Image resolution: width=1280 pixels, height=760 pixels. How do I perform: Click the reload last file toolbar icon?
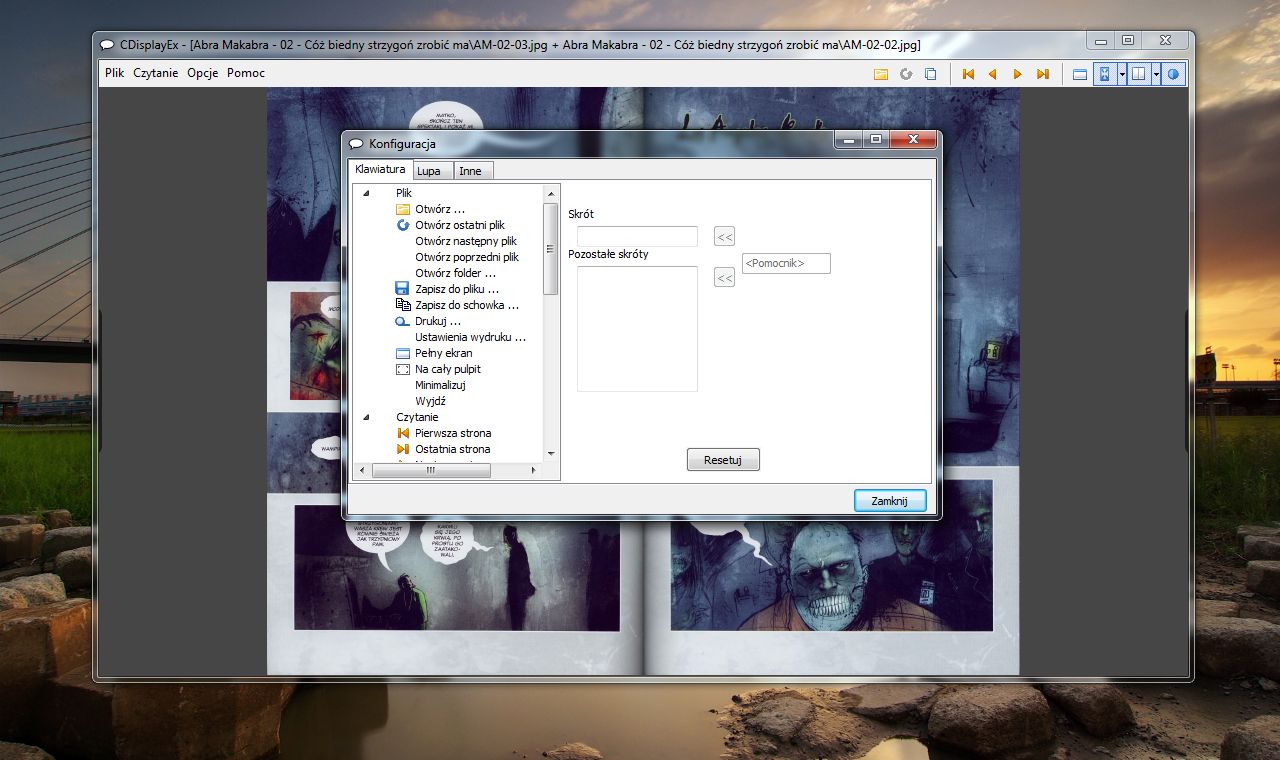tap(906, 74)
